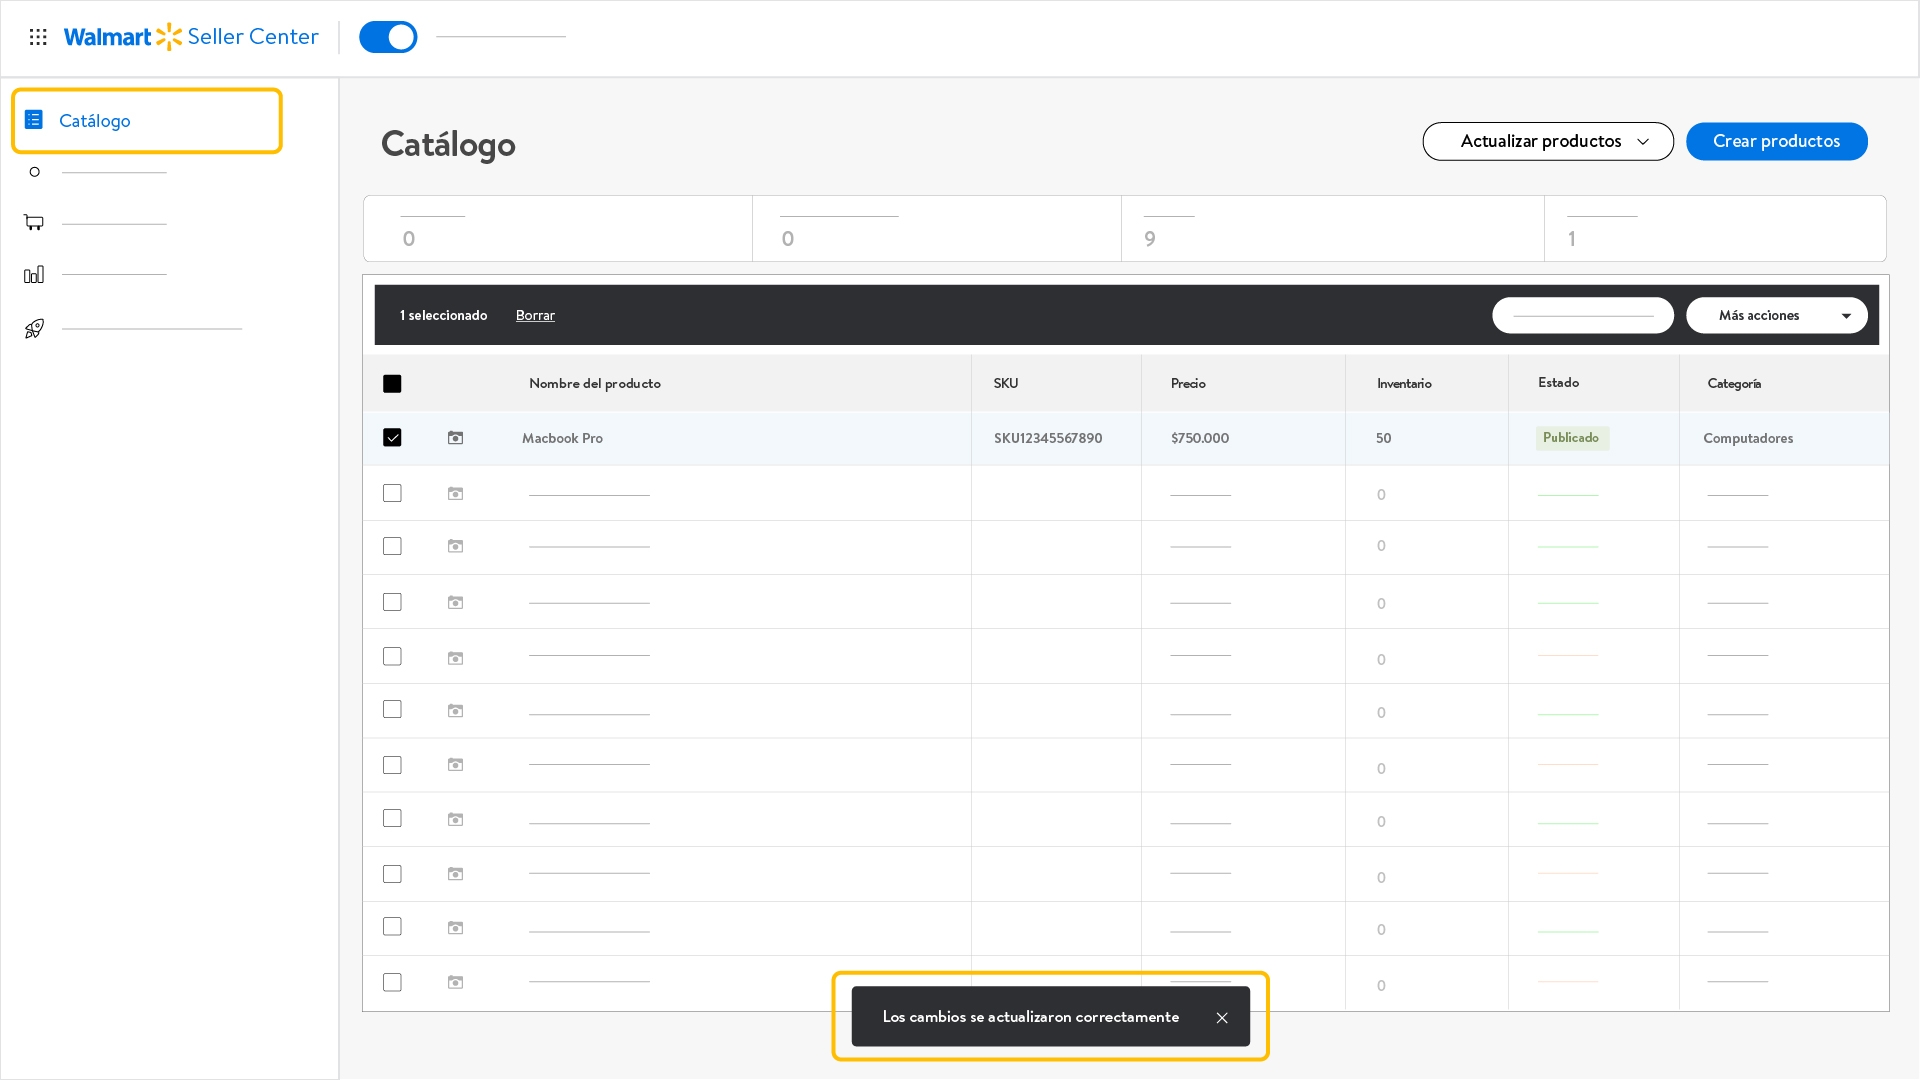Click the Walmart Seller Center logo

point(191,37)
